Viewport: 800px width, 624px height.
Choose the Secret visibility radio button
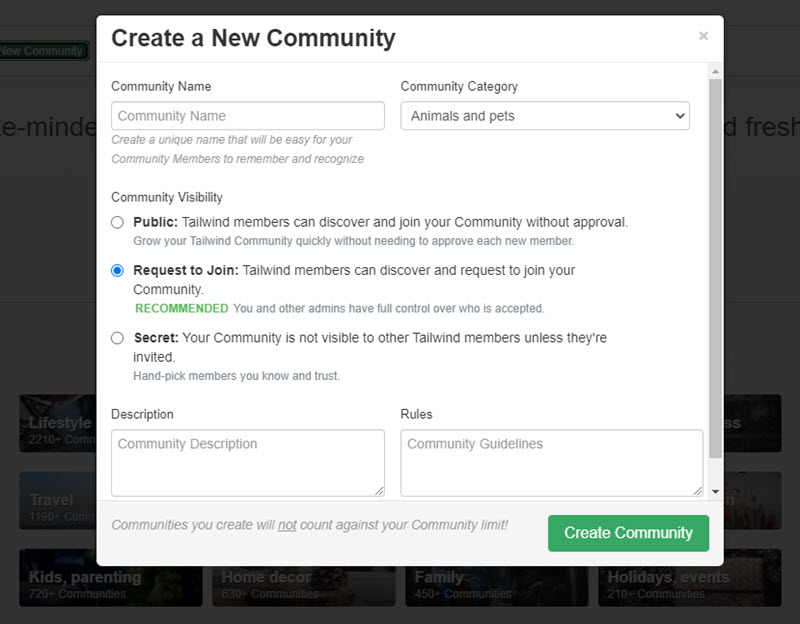(118, 338)
